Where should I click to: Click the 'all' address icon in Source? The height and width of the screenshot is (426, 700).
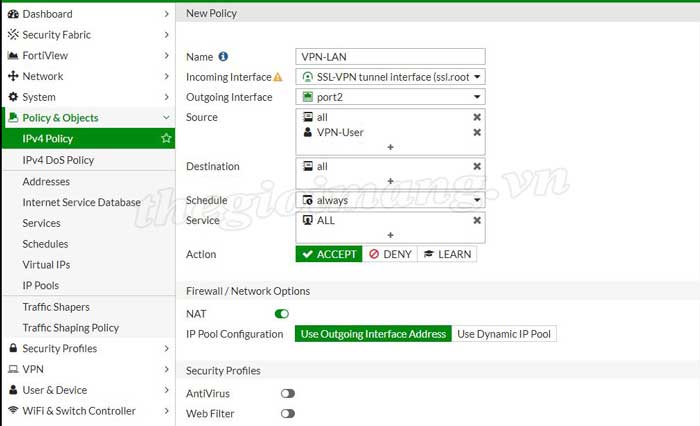[308, 117]
